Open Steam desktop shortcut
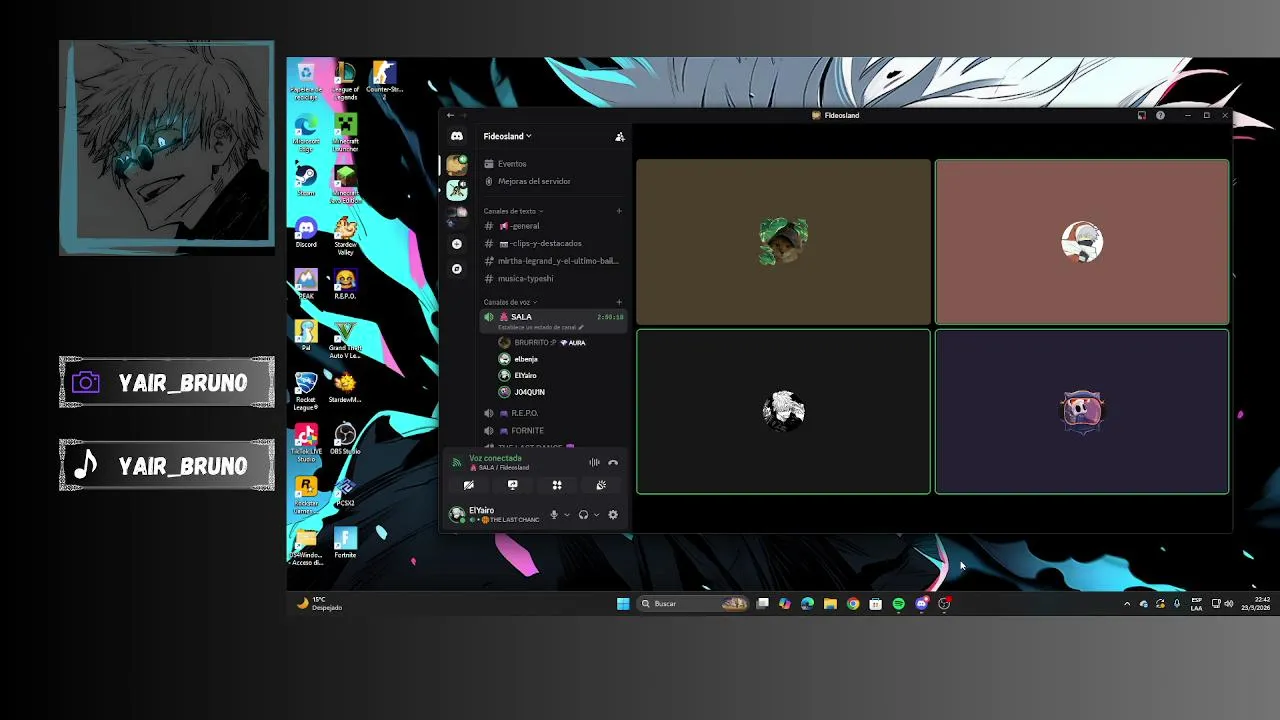The width and height of the screenshot is (1280, 720). pyautogui.click(x=306, y=180)
